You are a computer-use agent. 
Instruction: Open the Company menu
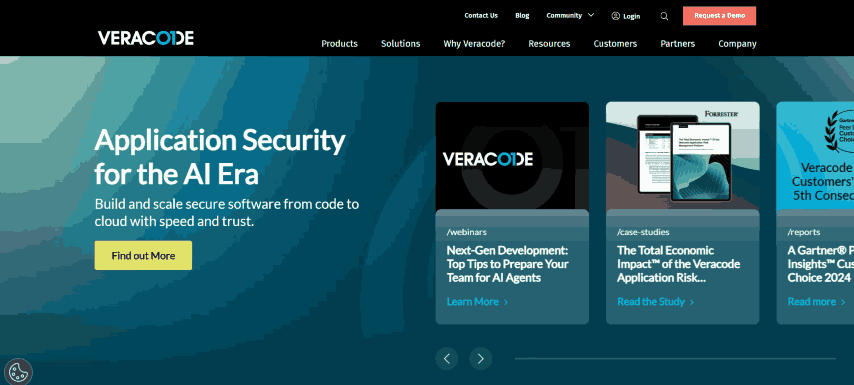point(737,44)
